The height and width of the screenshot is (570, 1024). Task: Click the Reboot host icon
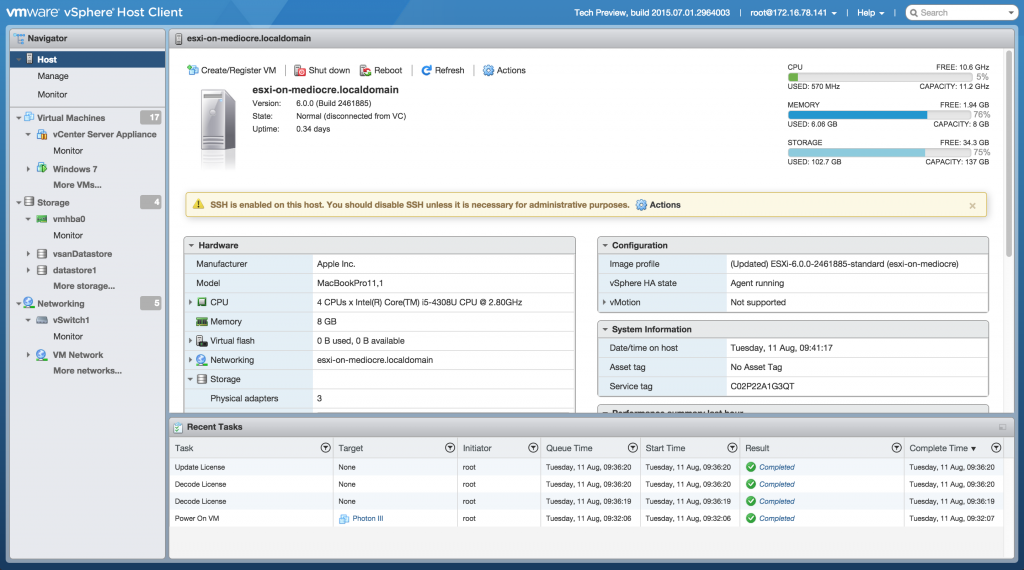click(x=366, y=70)
